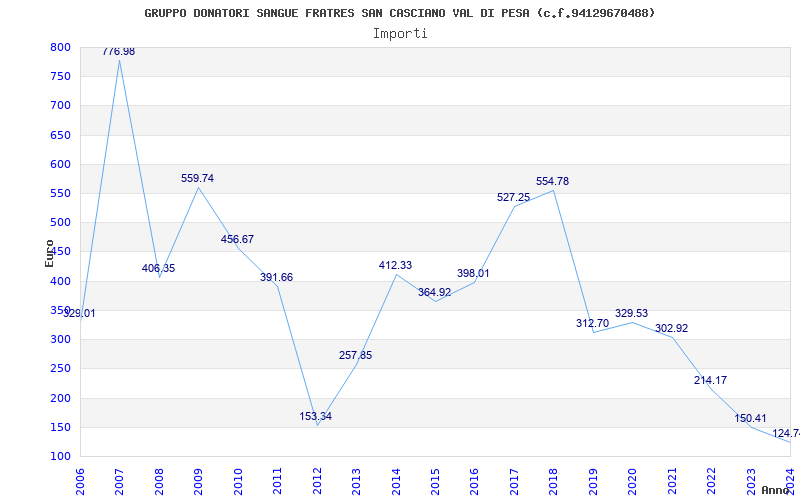
Task: Click the 2014 year axis label
Action: pyautogui.click(x=396, y=481)
